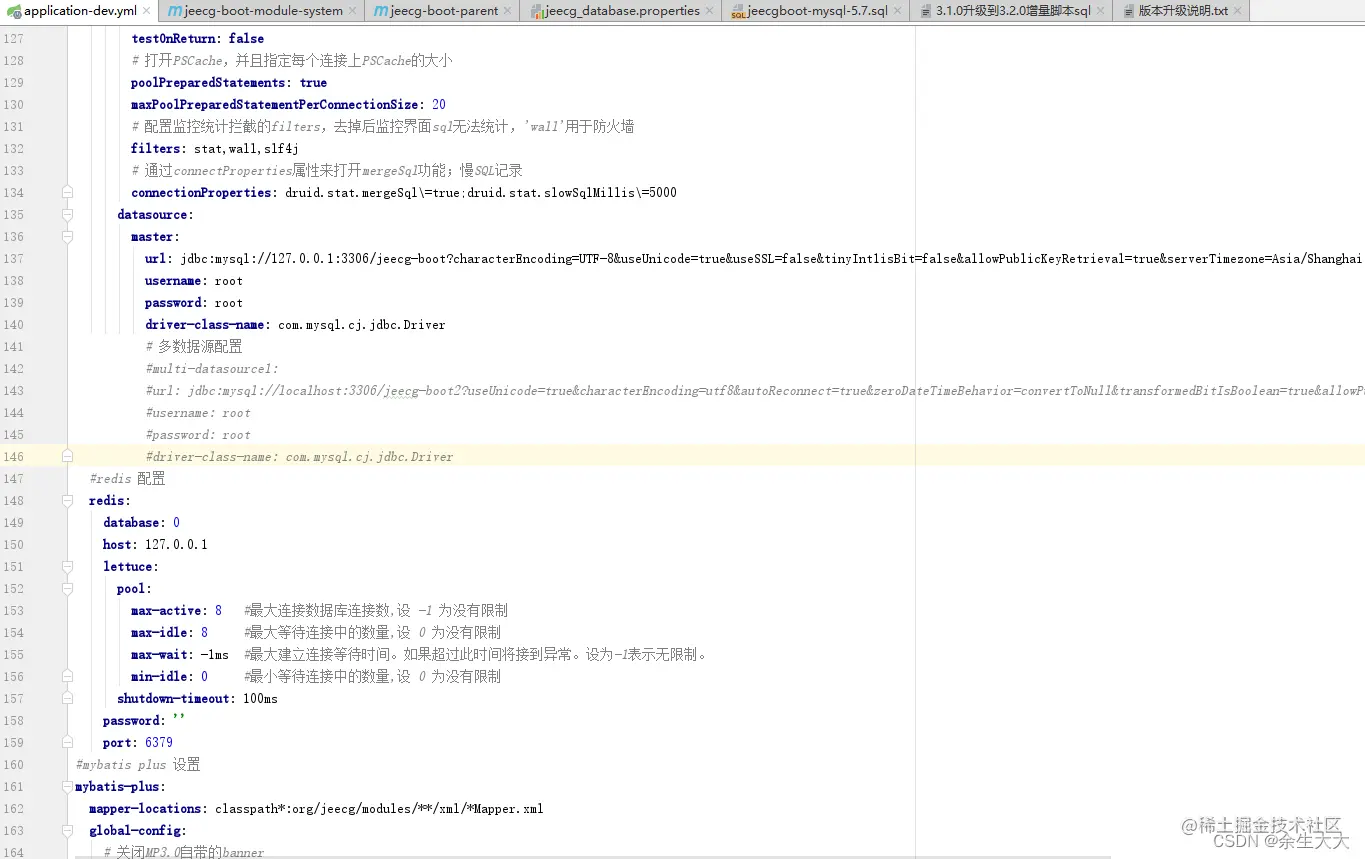Close the jeecg-boot-parent tab
This screenshot has height=859, width=1365.
[508, 11]
